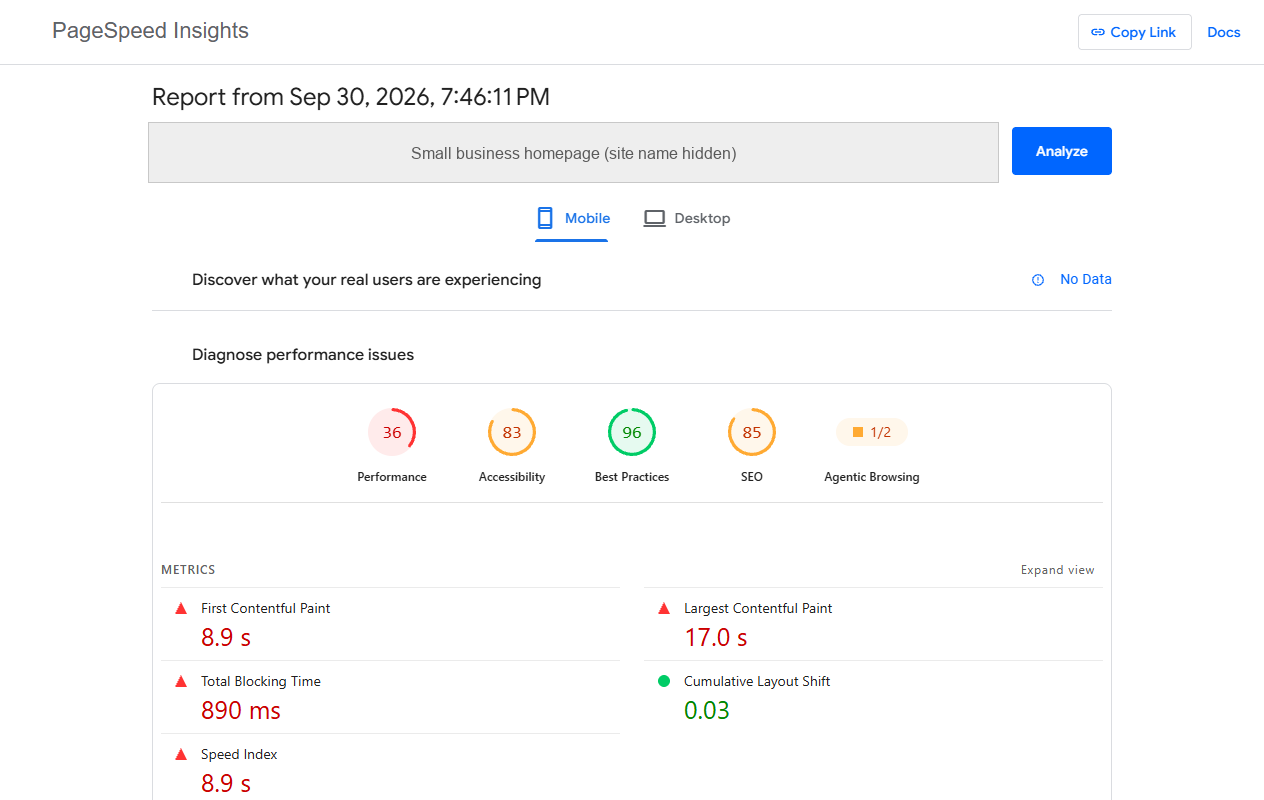The height and width of the screenshot is (800, 1264).
Task: Click Discover what your real users are experiencing
Action: (x=367, y=280)
